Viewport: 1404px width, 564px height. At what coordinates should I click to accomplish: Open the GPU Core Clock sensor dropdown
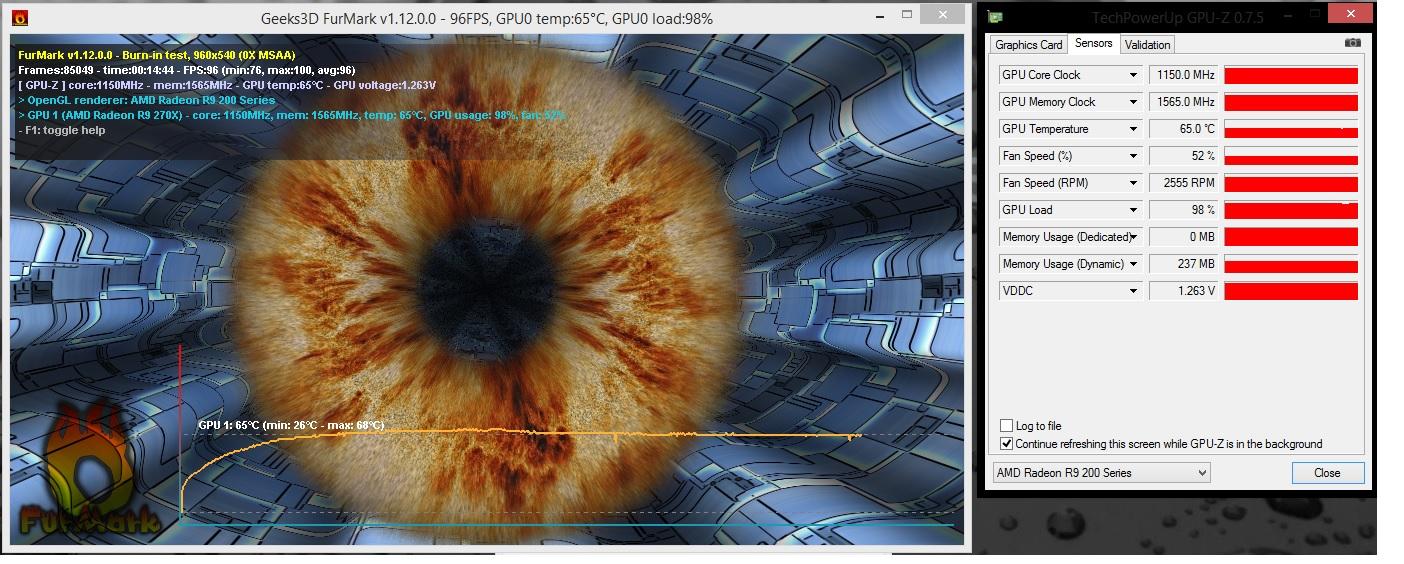(1133, 75)
